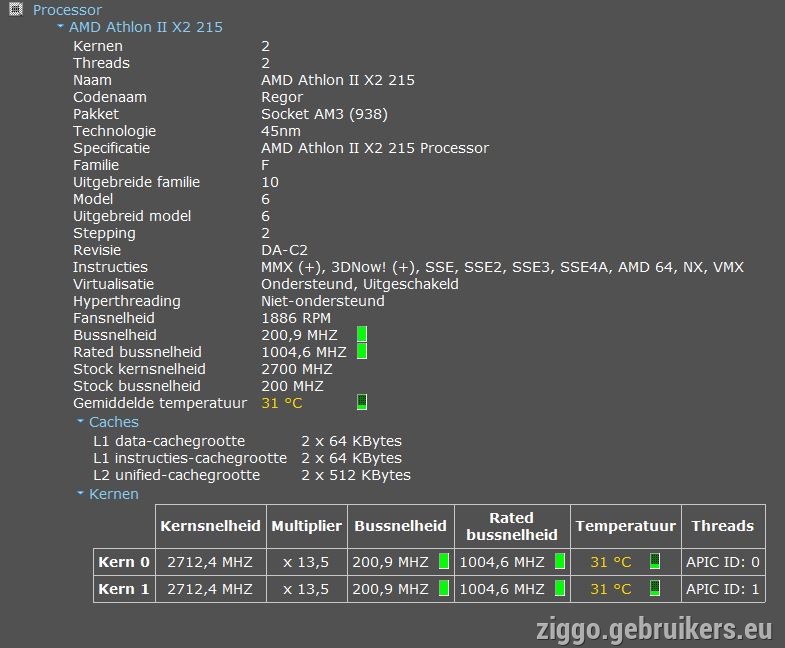This screenshot has width=785, height=648.
Task: Click the Naam label
Action: coord(93,80)
